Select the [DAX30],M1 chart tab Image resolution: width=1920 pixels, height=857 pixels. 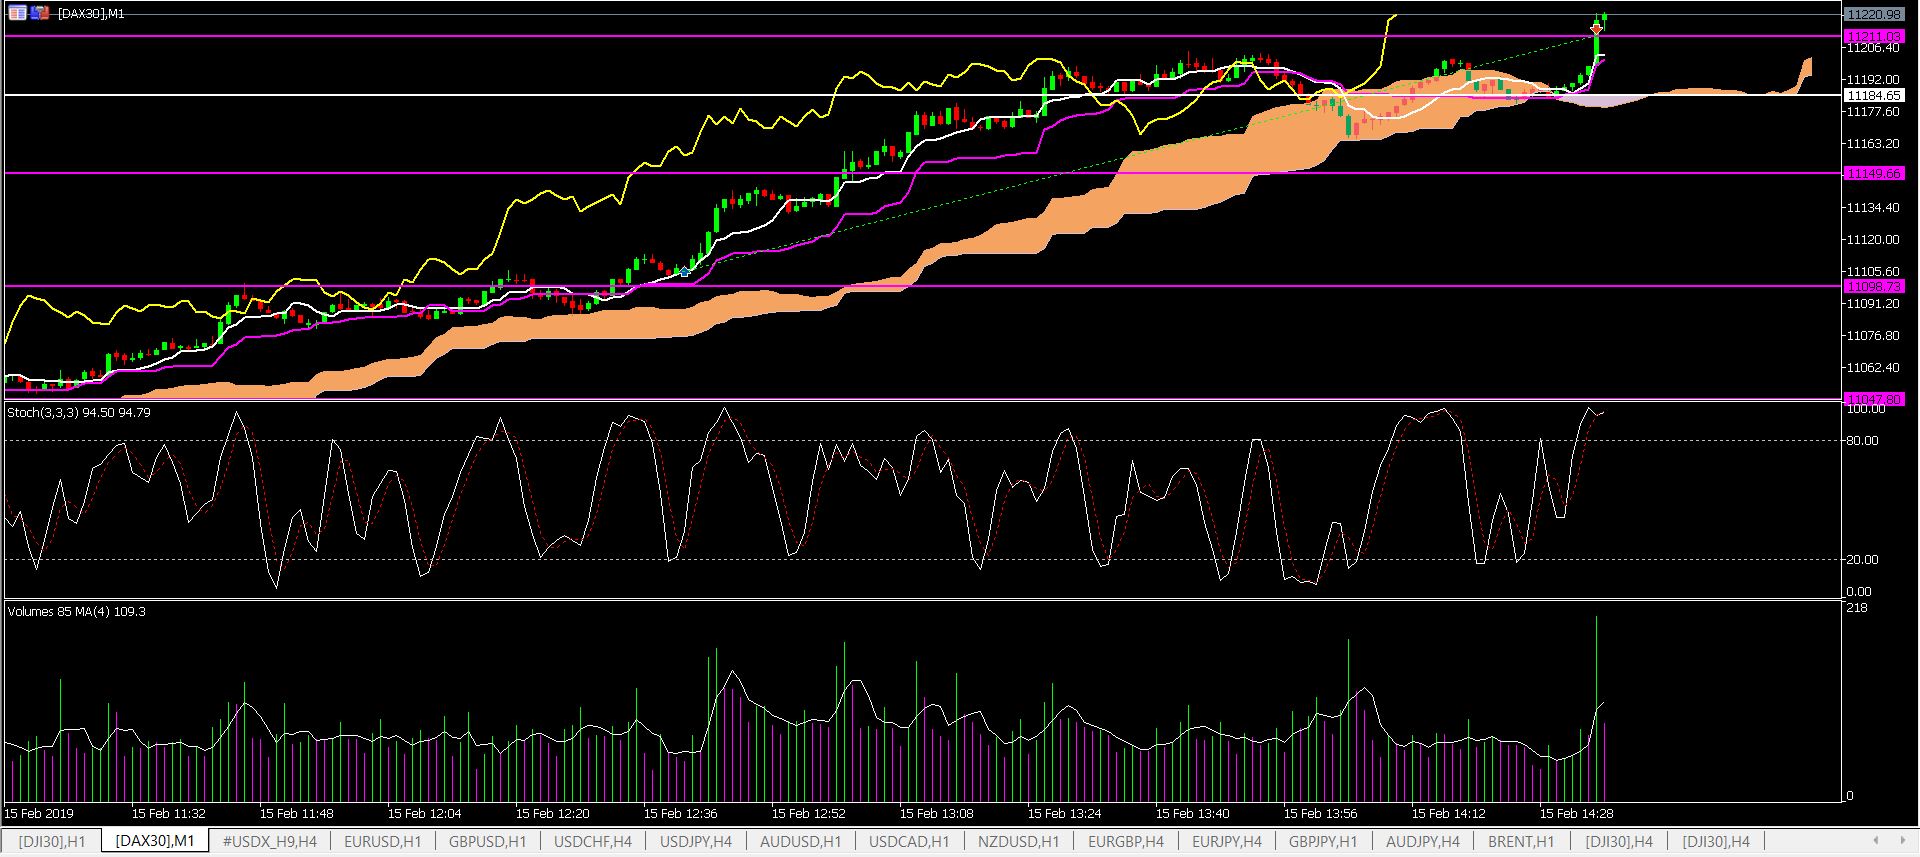tap(155, 841)
